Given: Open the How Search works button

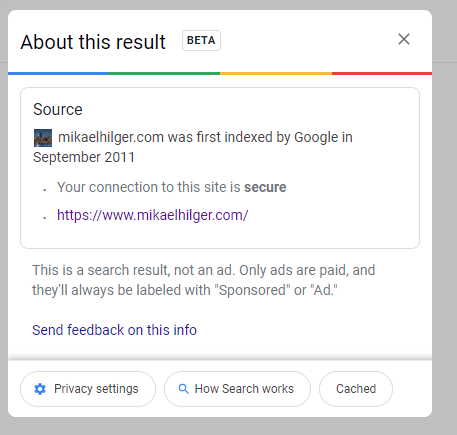Looking at the screenshot, I should [237, 389].
